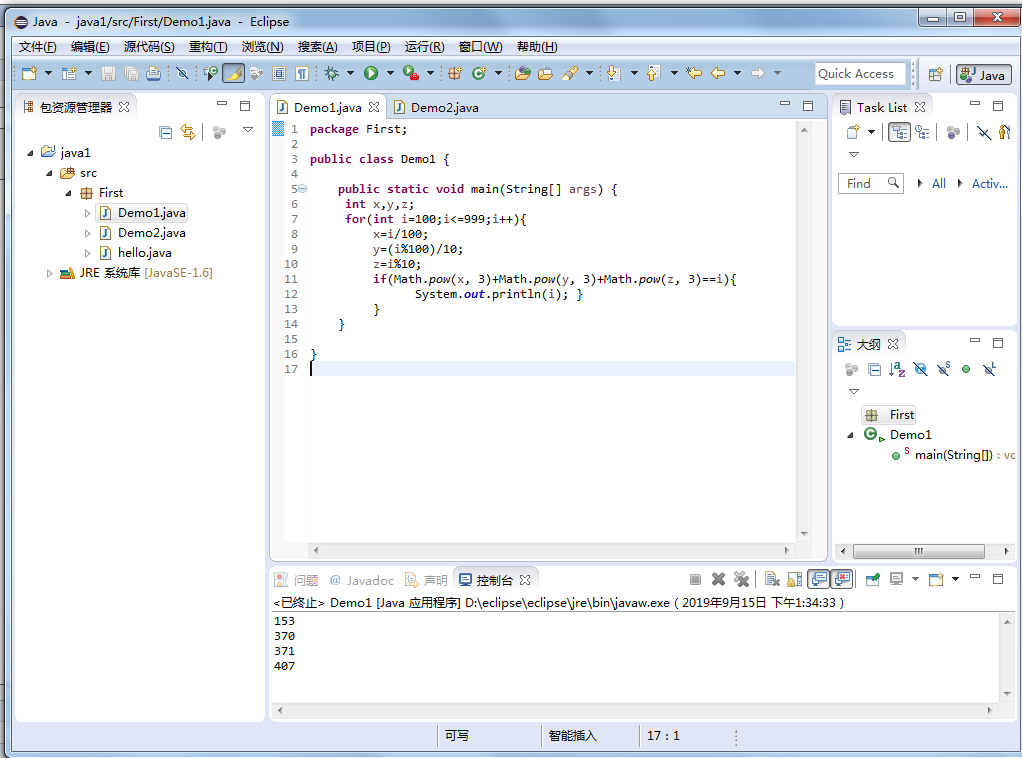Click the green Run button icon
This screenshot has width=1022, height=758.
tap(371, 73)
